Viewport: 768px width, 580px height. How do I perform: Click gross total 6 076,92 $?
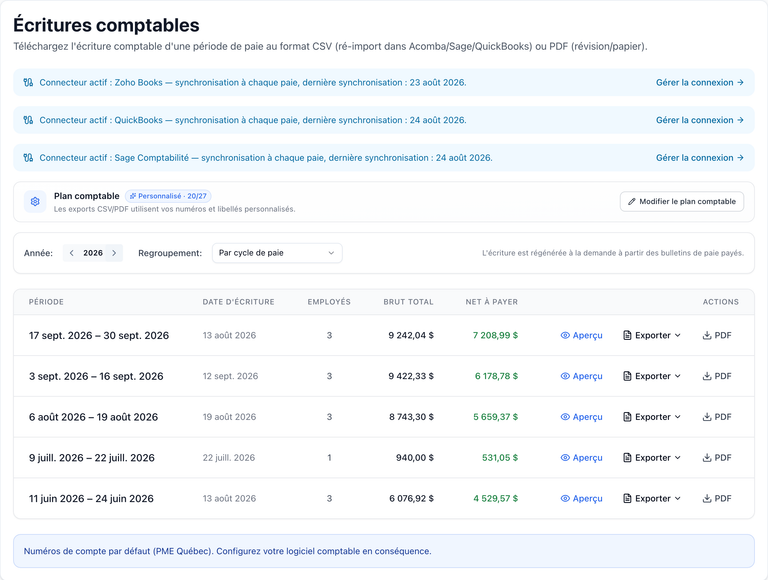411,498
